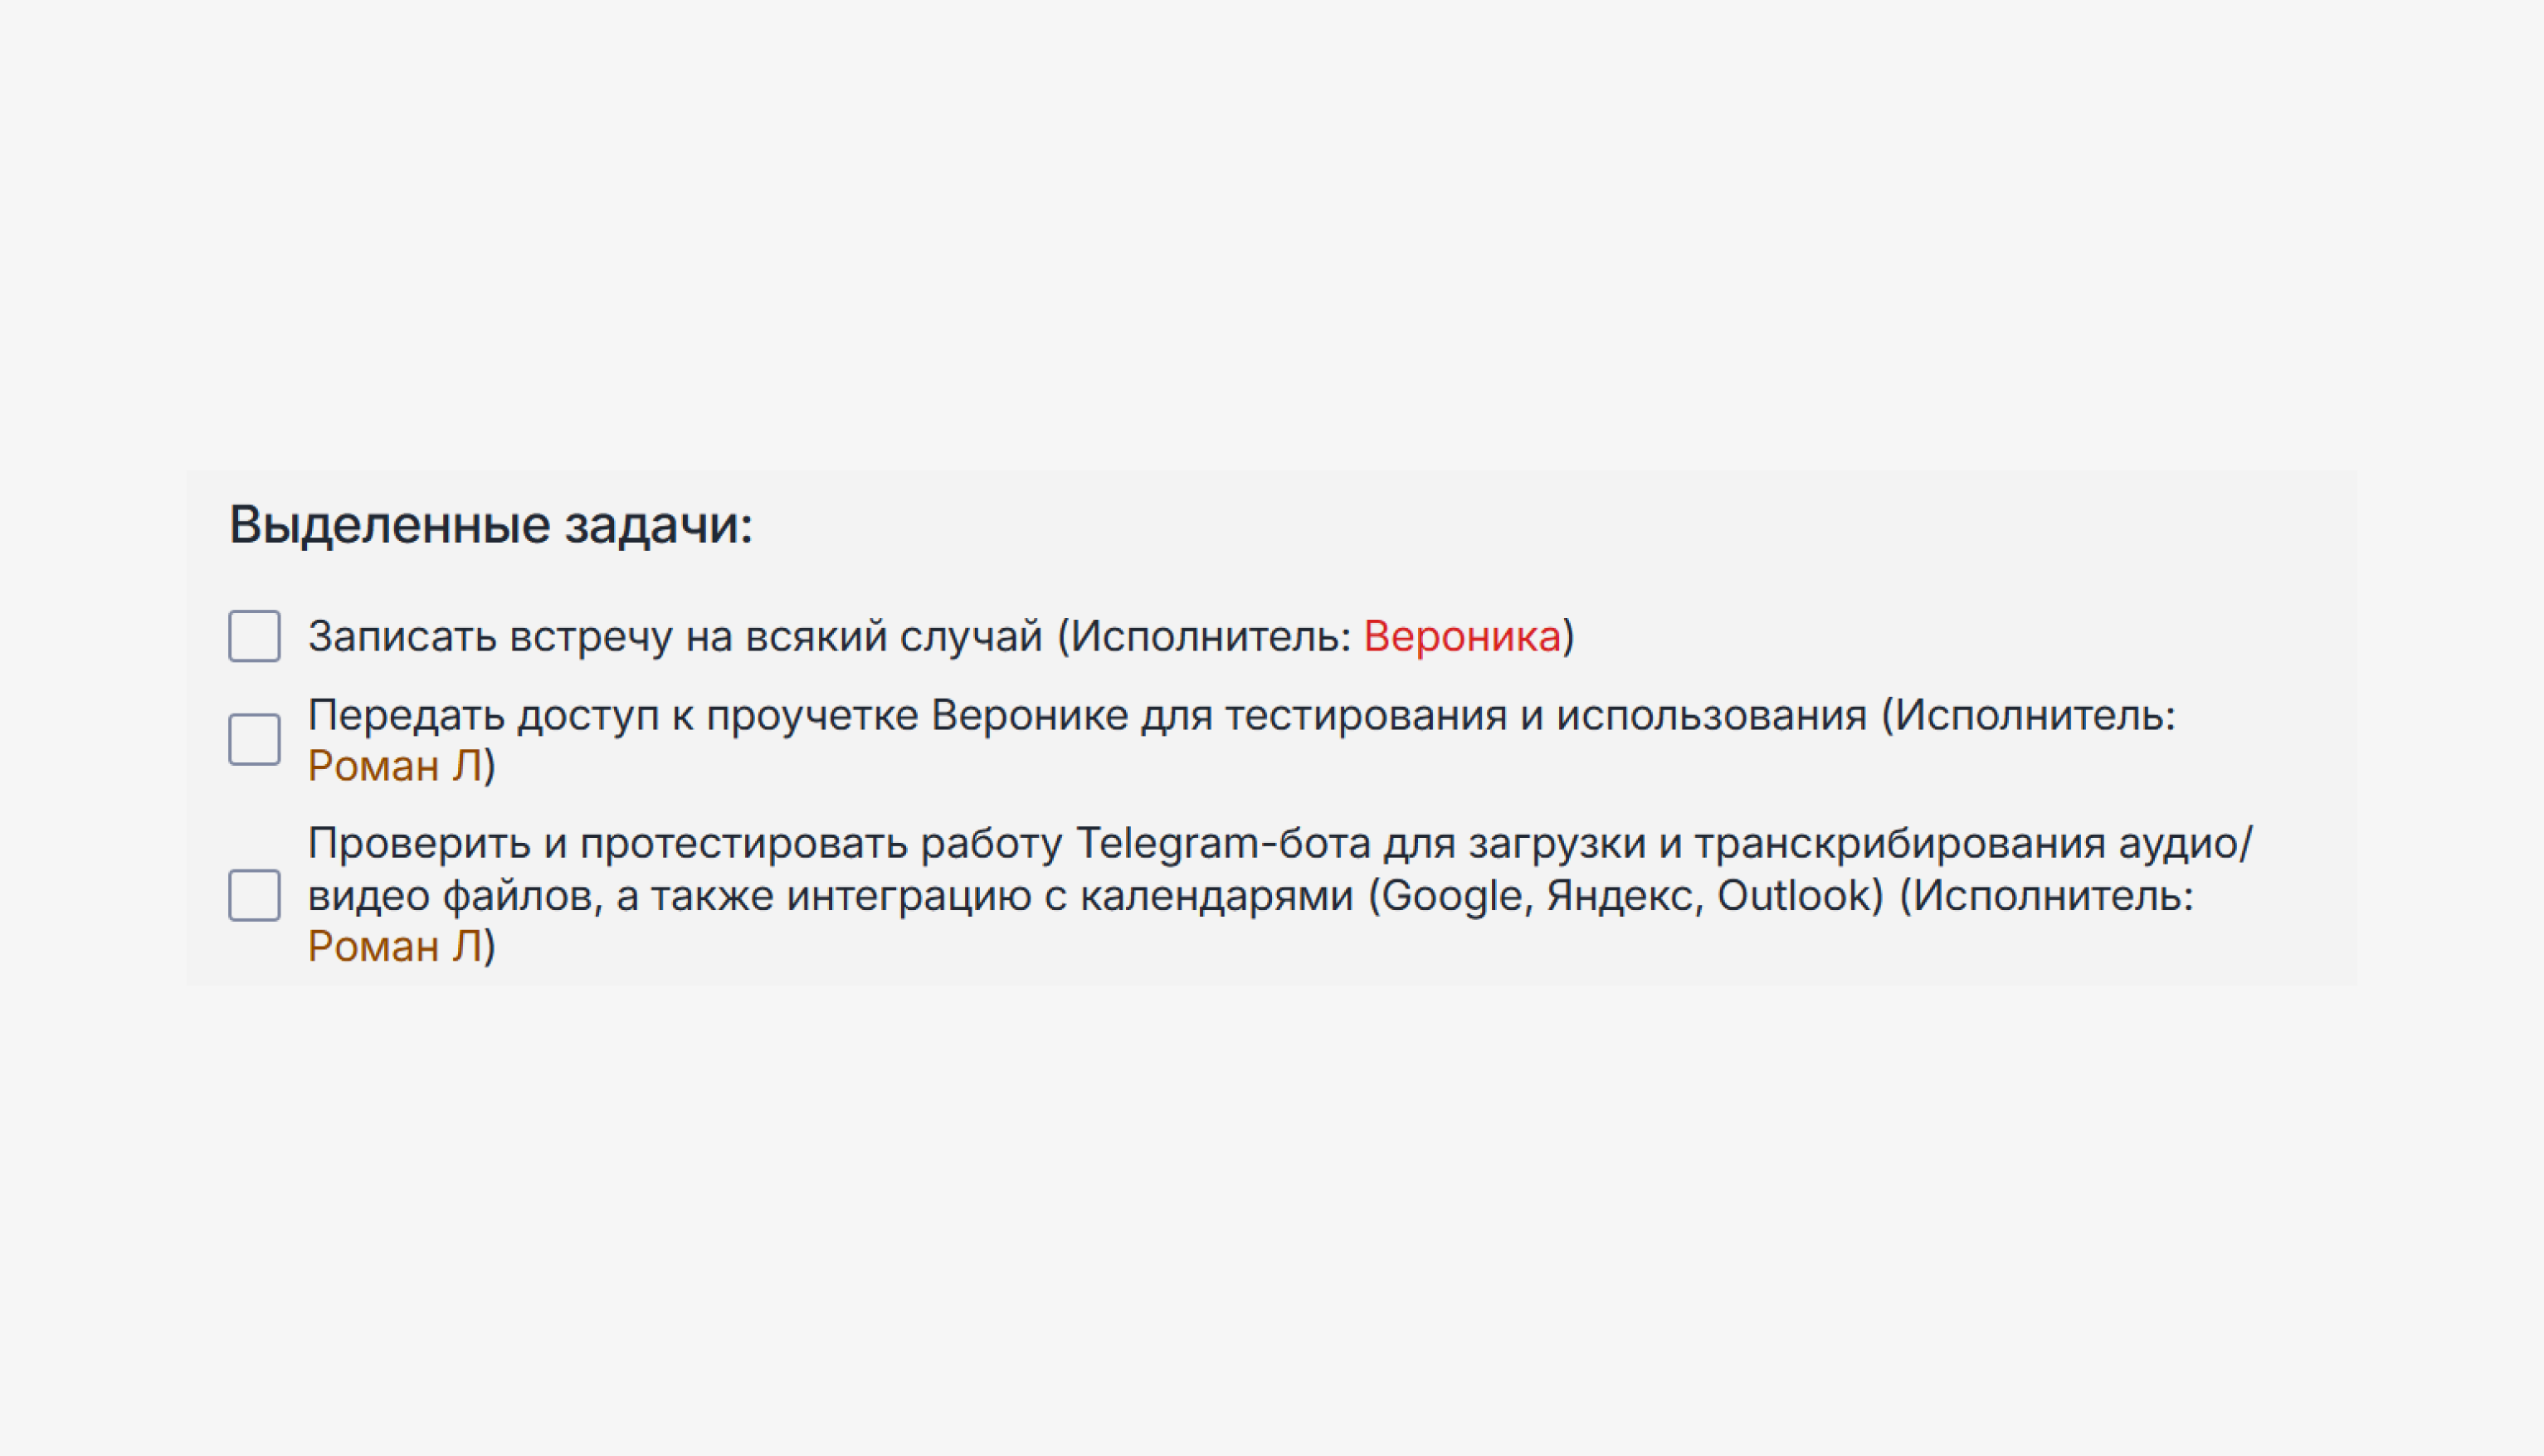Open the red assignee name Вероника

click(x=1461, y=637)
